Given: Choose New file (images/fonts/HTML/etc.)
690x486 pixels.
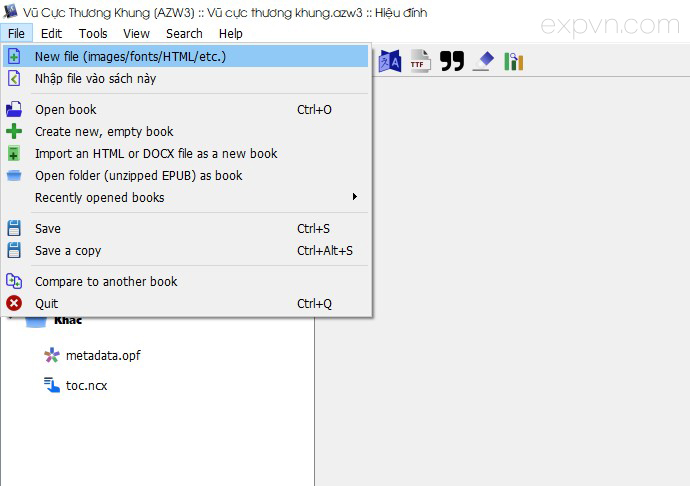Looking at the screenshot, I should [130, 56].
